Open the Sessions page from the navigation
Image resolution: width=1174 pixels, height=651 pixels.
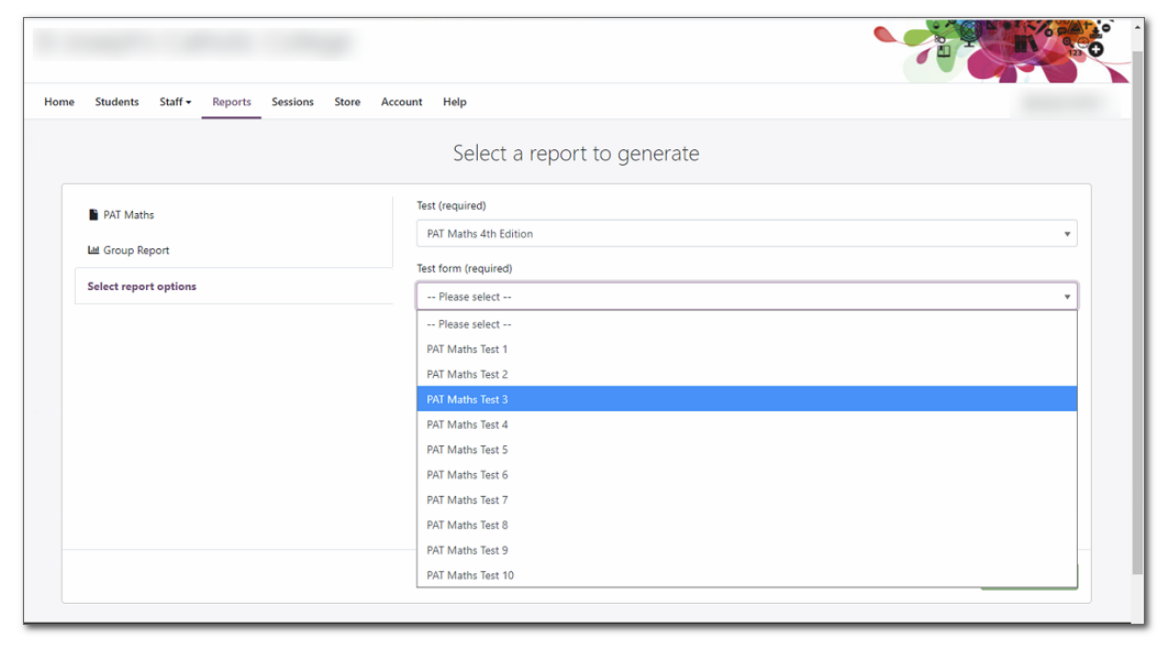[x=292, y=101]
